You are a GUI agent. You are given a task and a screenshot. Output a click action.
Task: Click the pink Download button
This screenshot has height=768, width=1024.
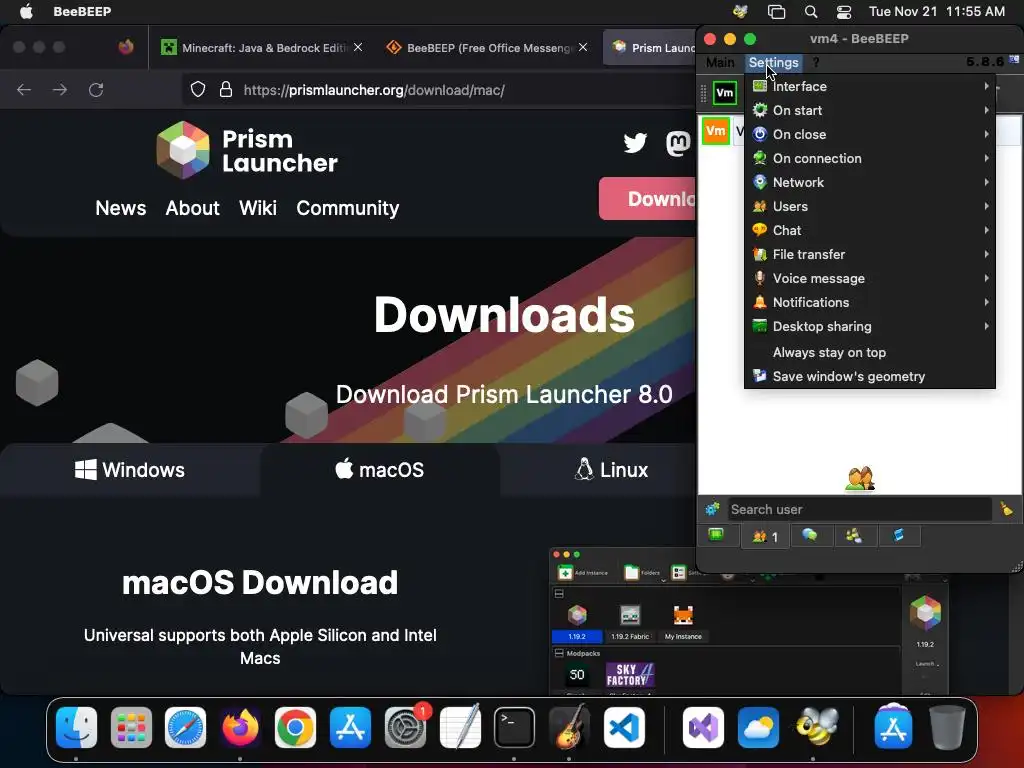point(647,199)
